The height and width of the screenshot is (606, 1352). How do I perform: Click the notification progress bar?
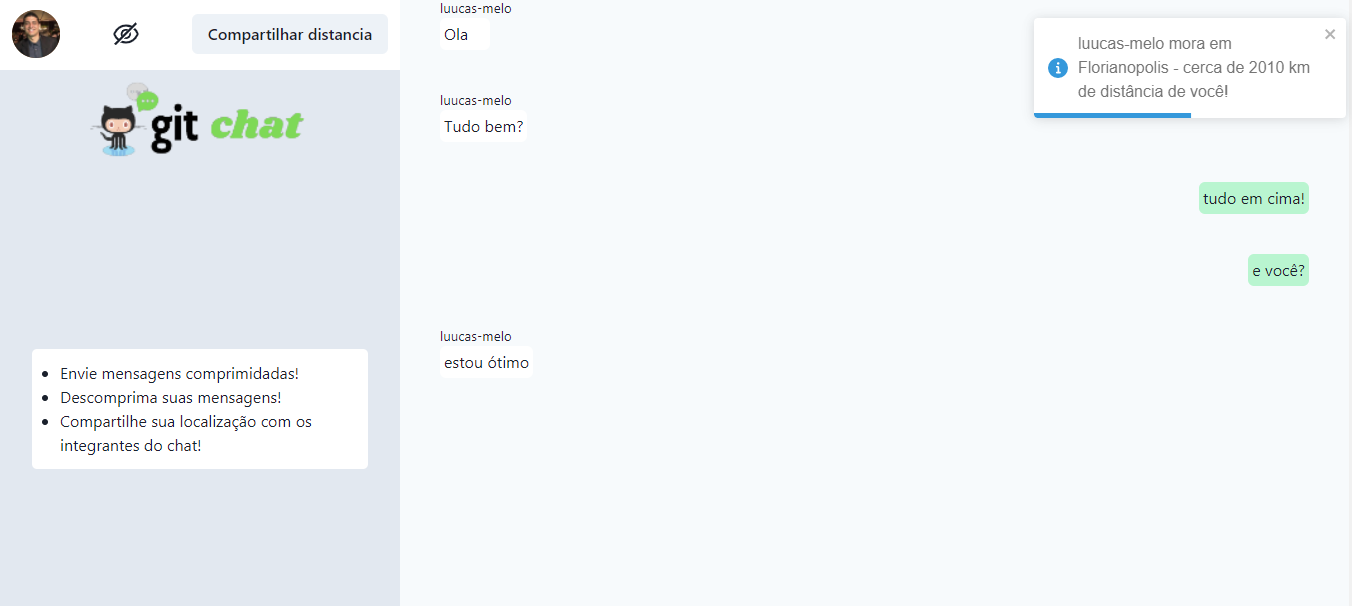1112,115
